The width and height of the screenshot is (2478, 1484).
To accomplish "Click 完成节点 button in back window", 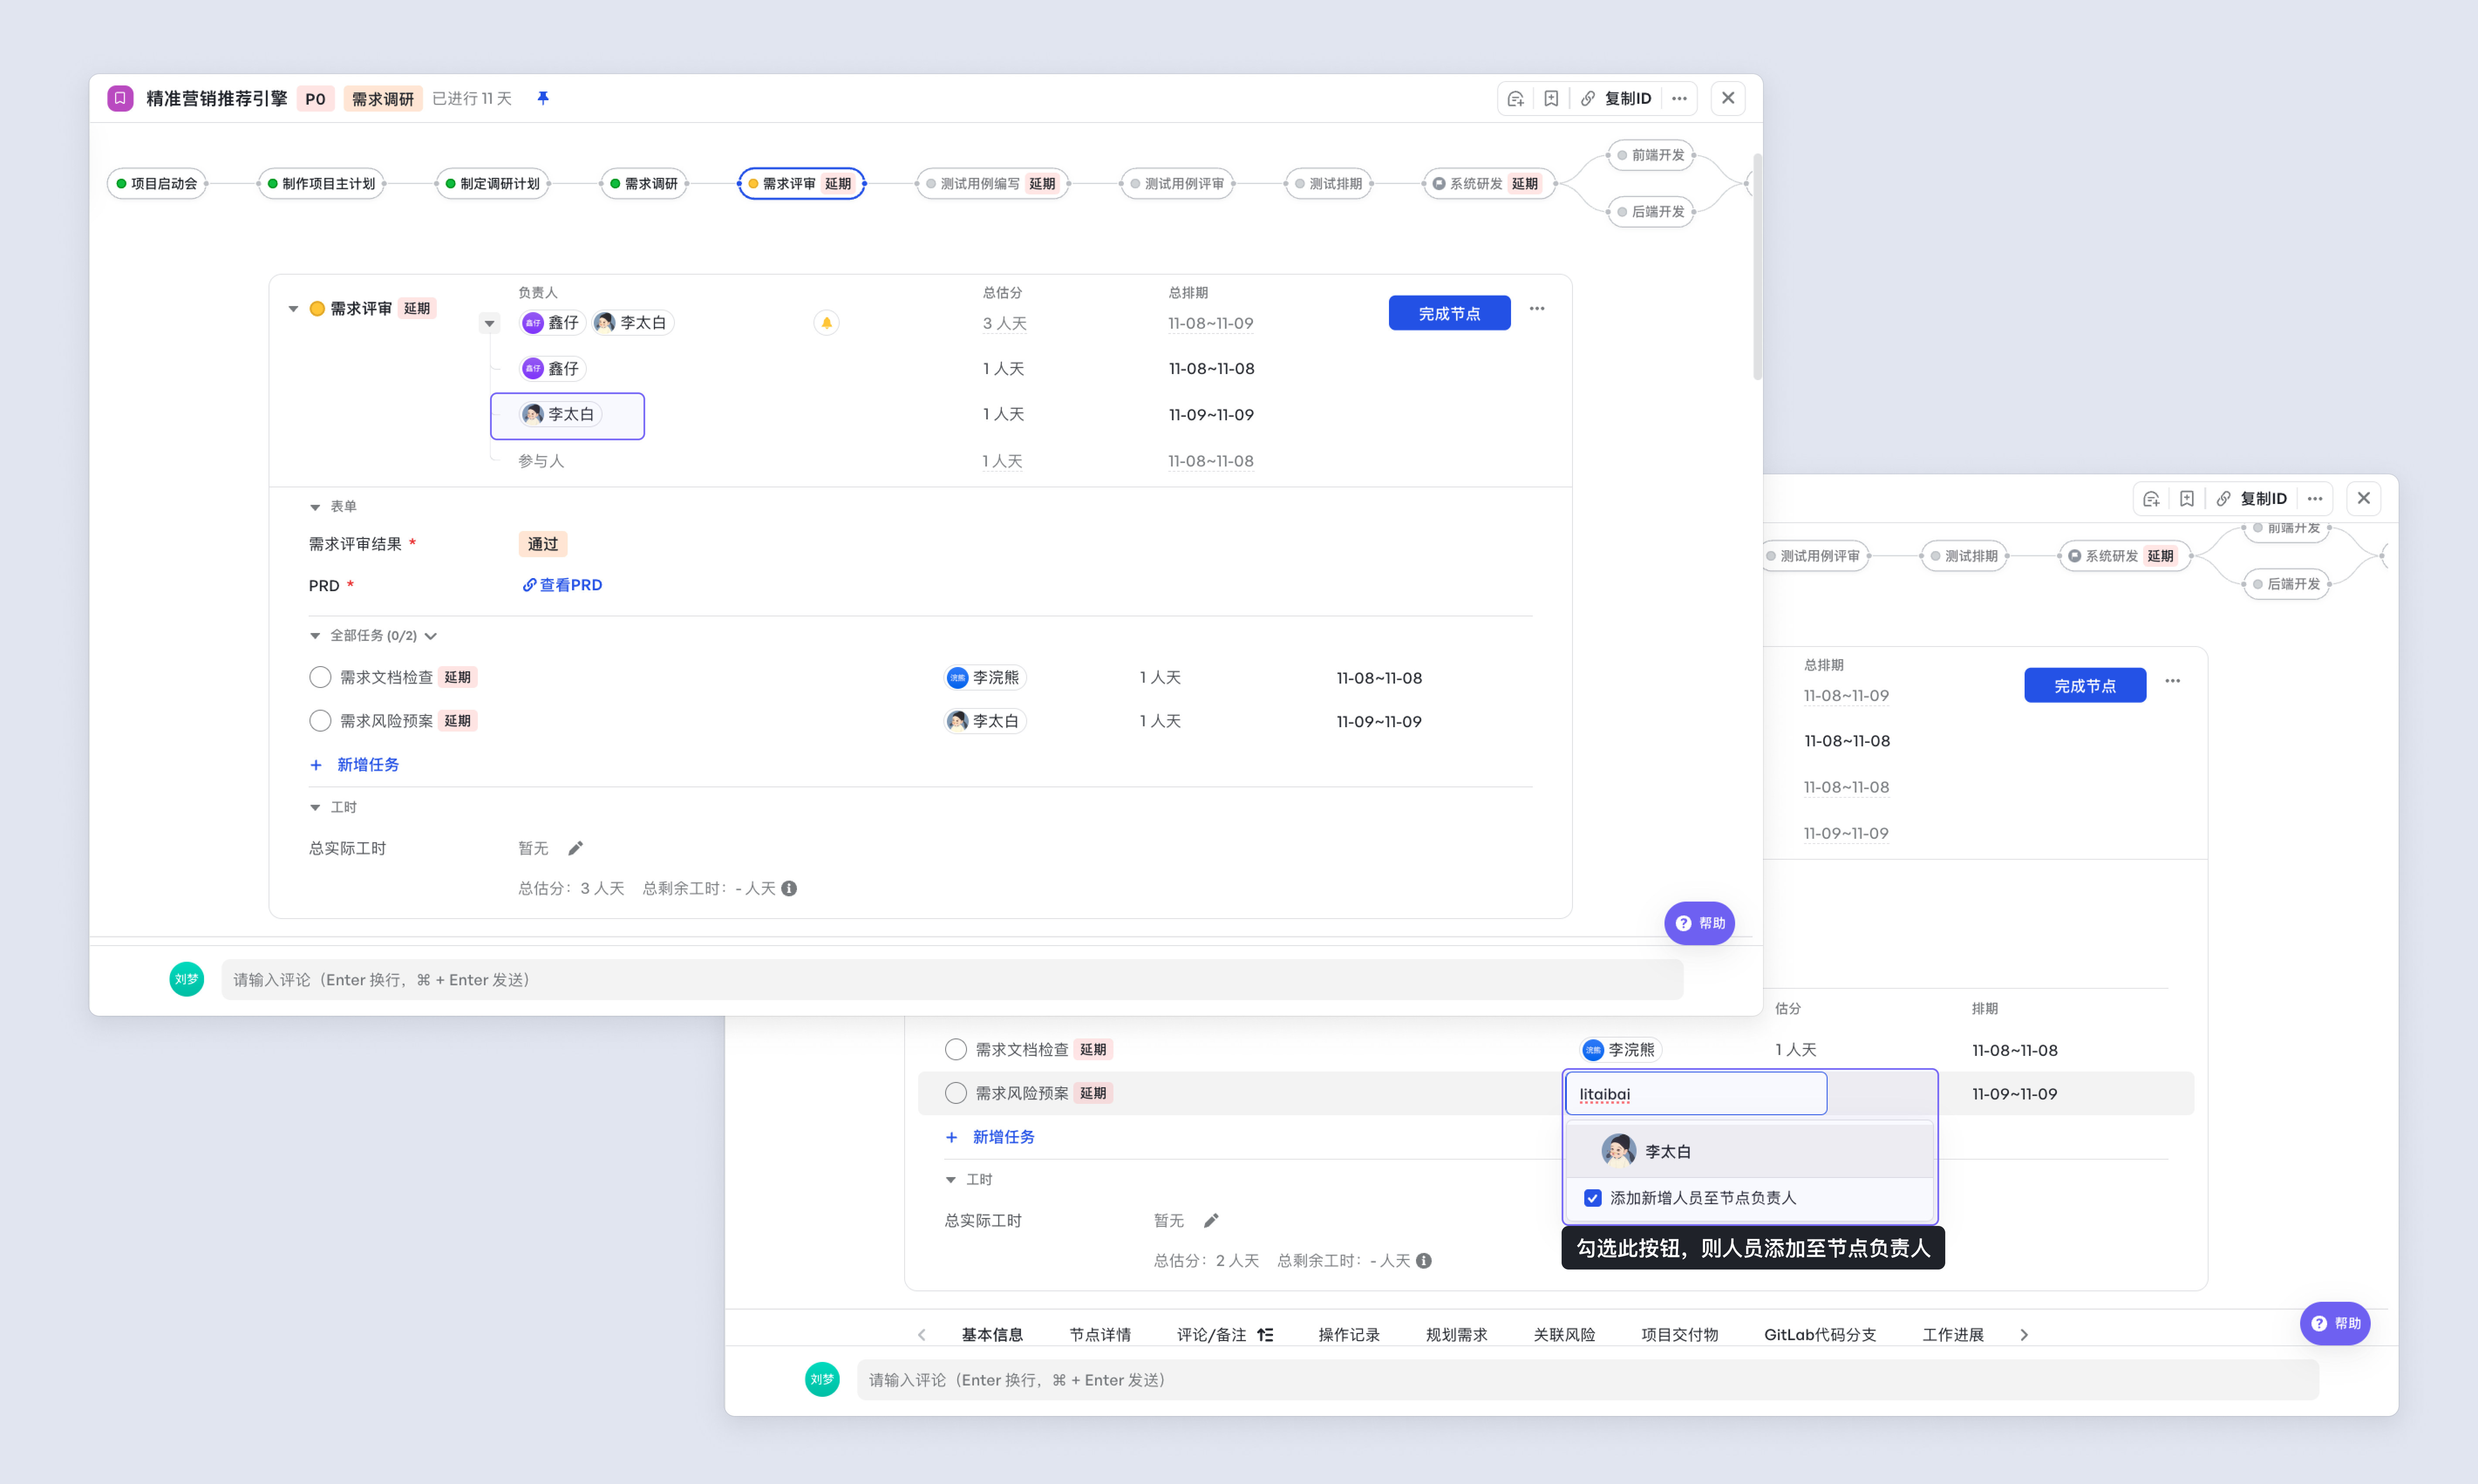I will tap(2085, 685).
